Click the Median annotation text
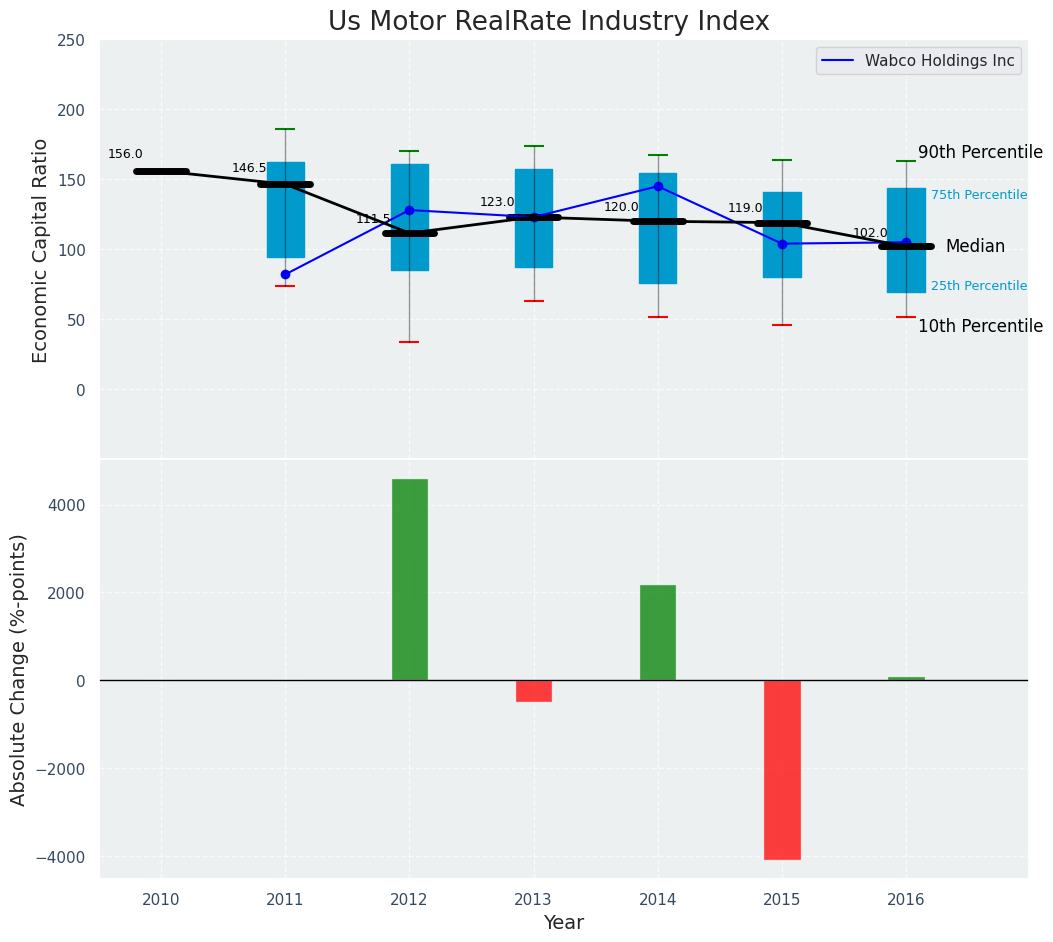Screen dimensions: 1053x942 [x=974, y=246]
